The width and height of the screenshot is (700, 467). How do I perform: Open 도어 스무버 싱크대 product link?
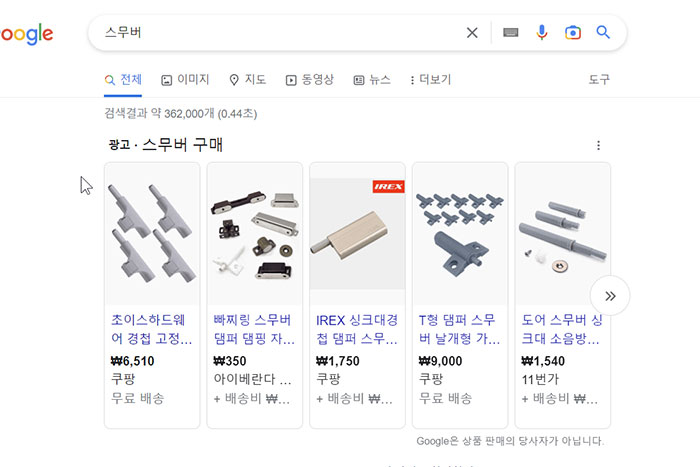(562, 329)
